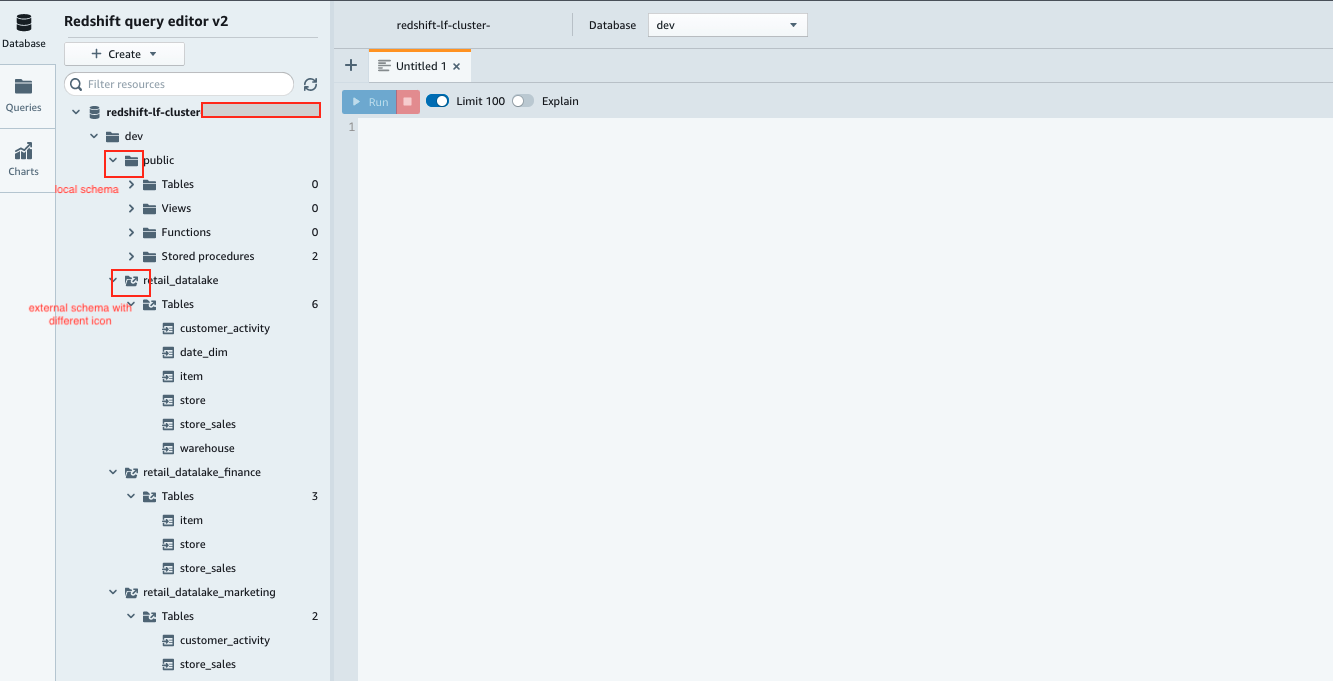The height and width of the screenshot is (681, 1333).
Task: Expand the Views folder chevron
Action: 131,208
